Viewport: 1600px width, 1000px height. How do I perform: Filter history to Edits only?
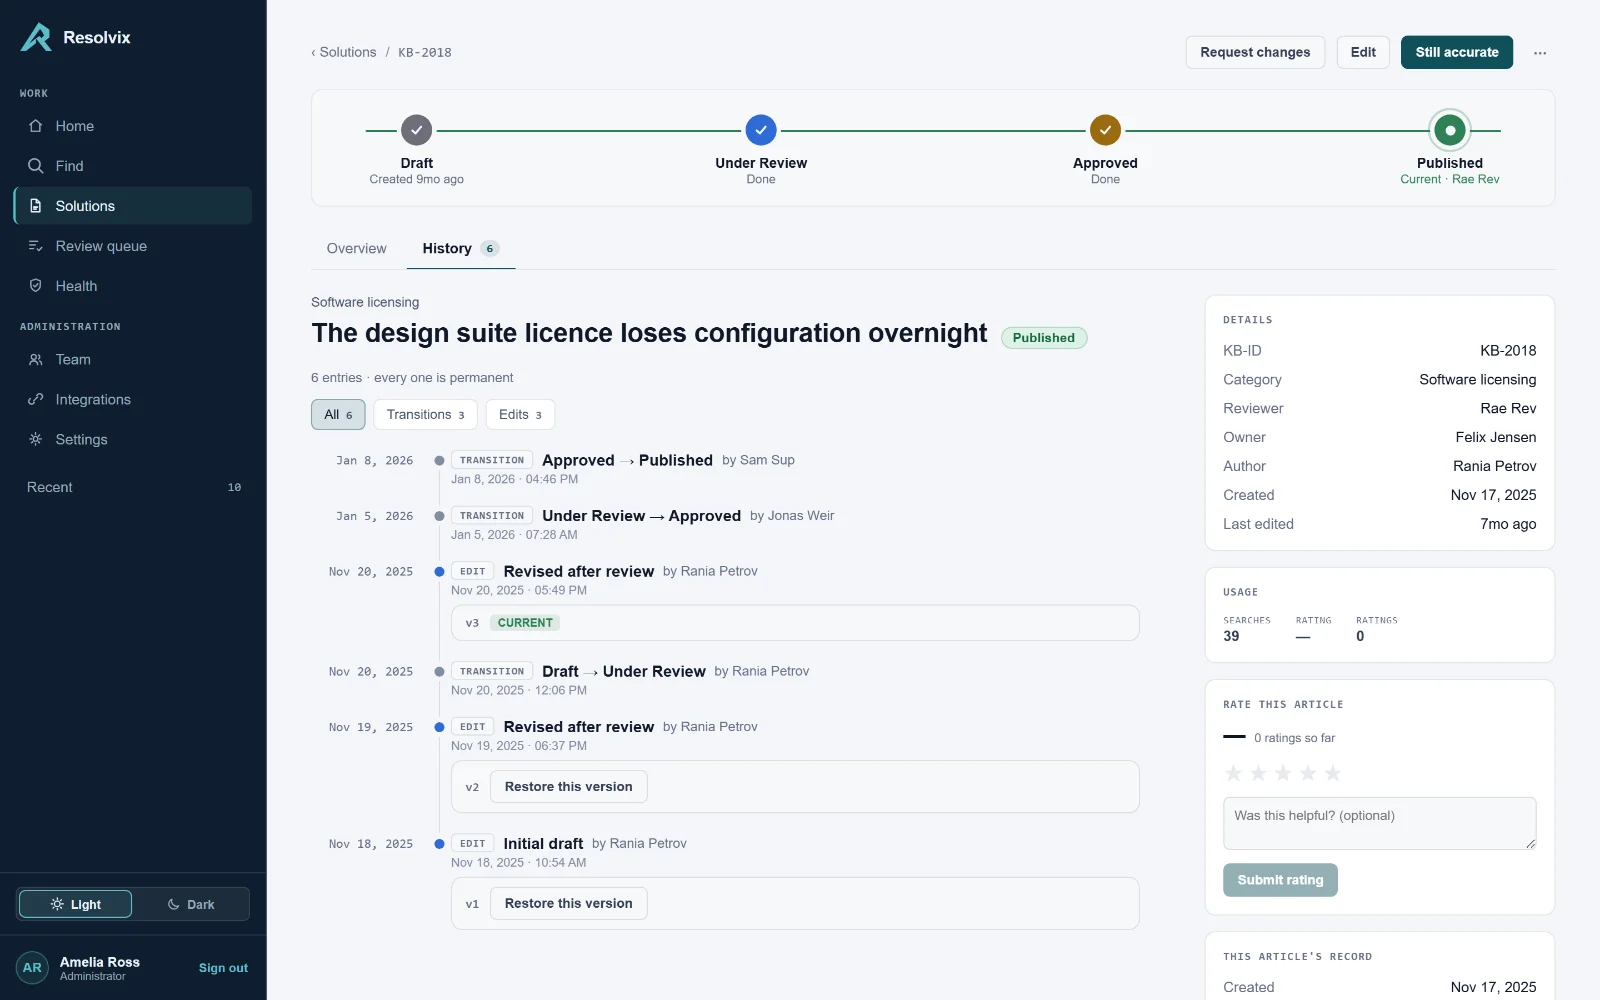(x=520, y=415)
